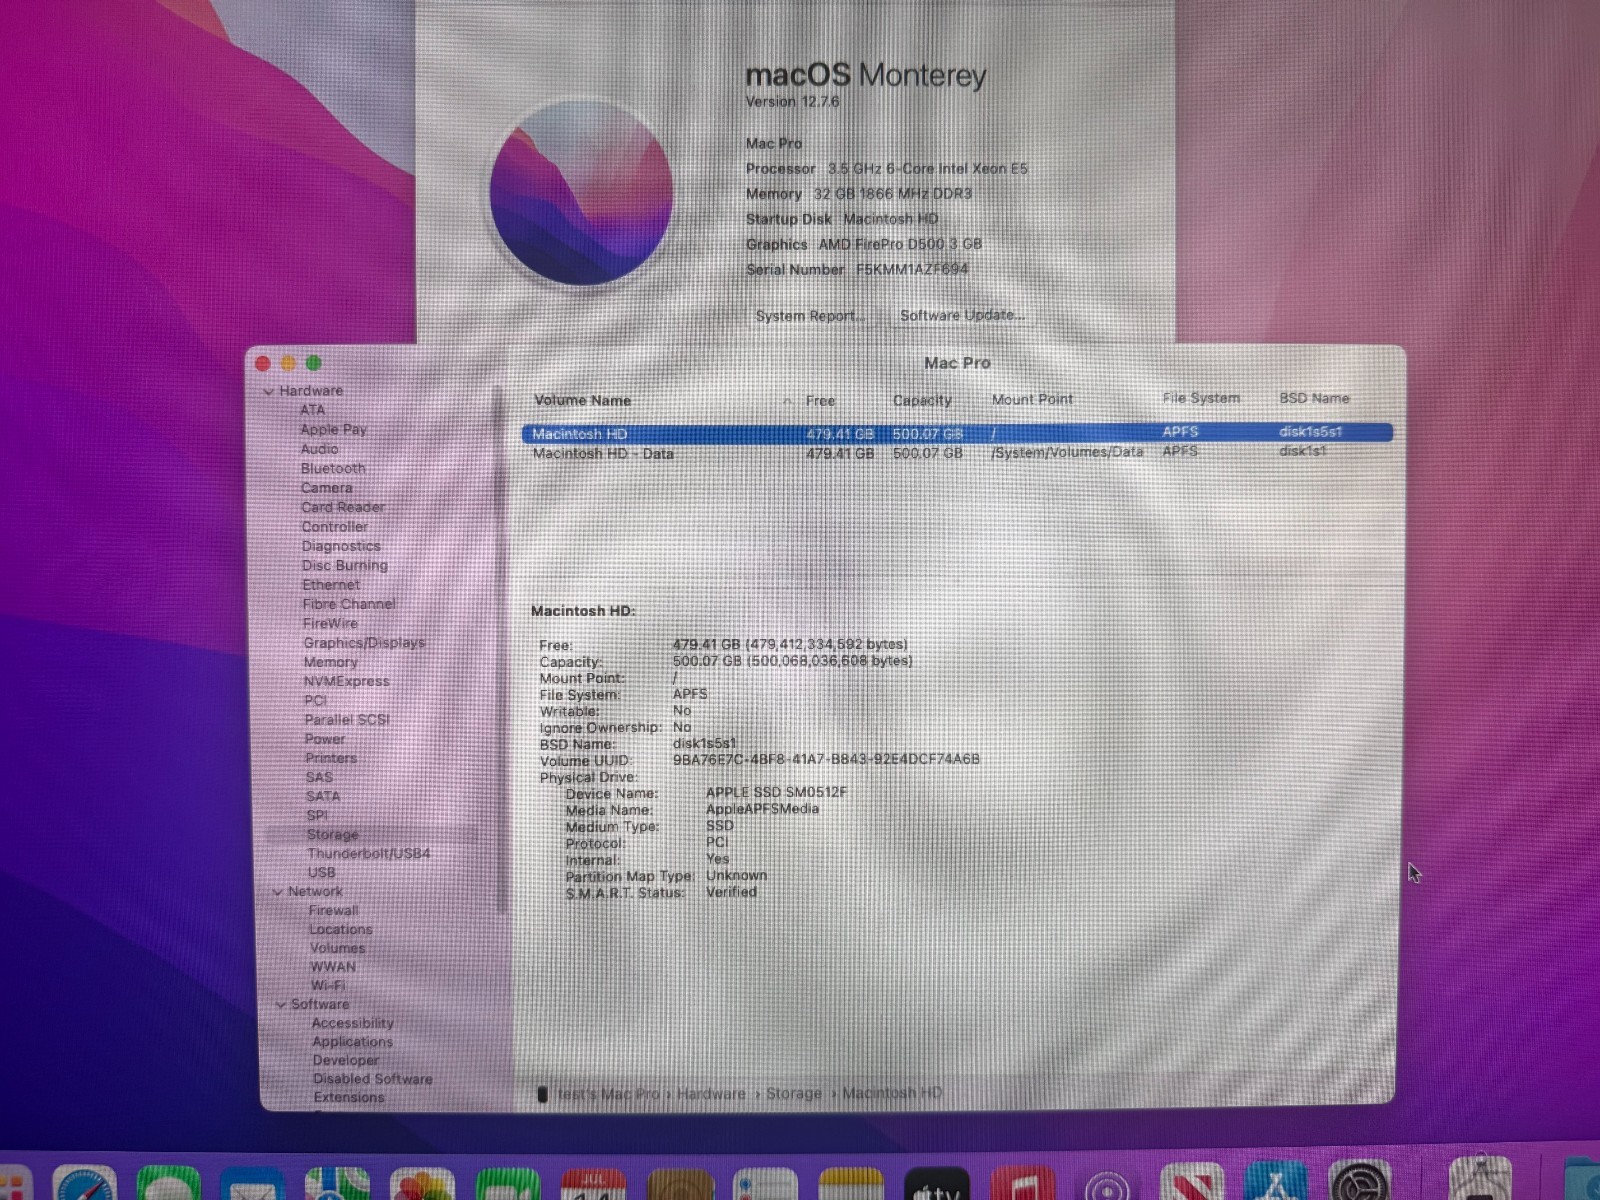Viewport: 1600px width, 1200px height.
Task: Show Audio hardware information
Action: coord(320,449)
